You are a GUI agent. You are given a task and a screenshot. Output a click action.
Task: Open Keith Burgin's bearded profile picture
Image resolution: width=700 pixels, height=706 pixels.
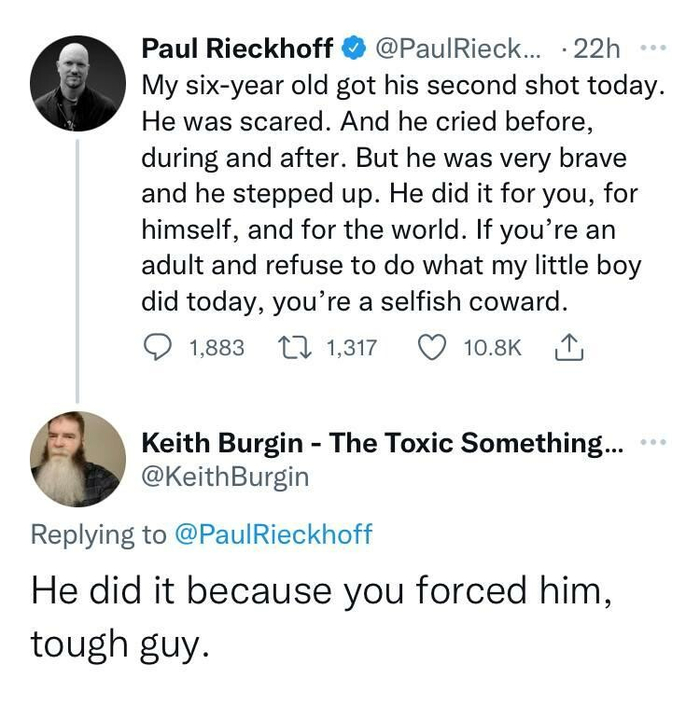[77, 457]
